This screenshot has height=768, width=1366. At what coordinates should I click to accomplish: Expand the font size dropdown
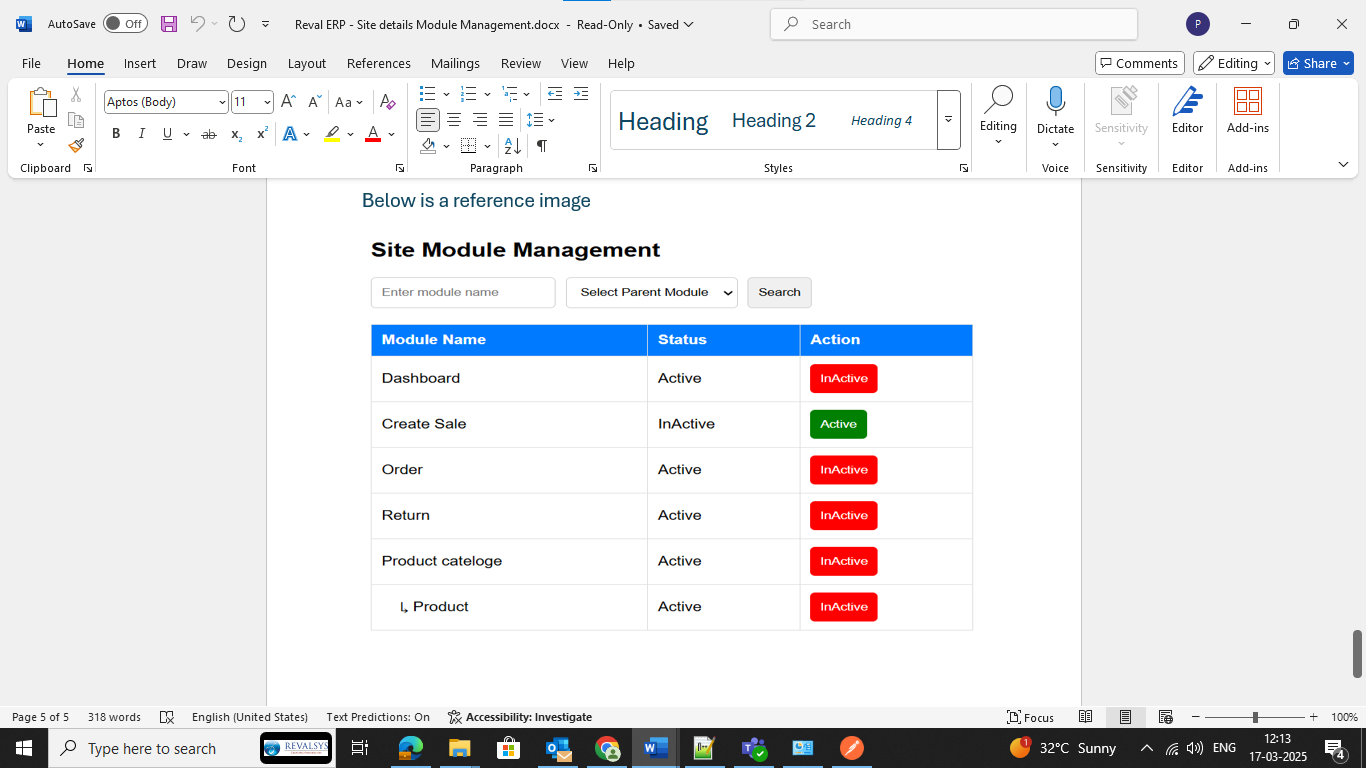(x=267, y=102)
